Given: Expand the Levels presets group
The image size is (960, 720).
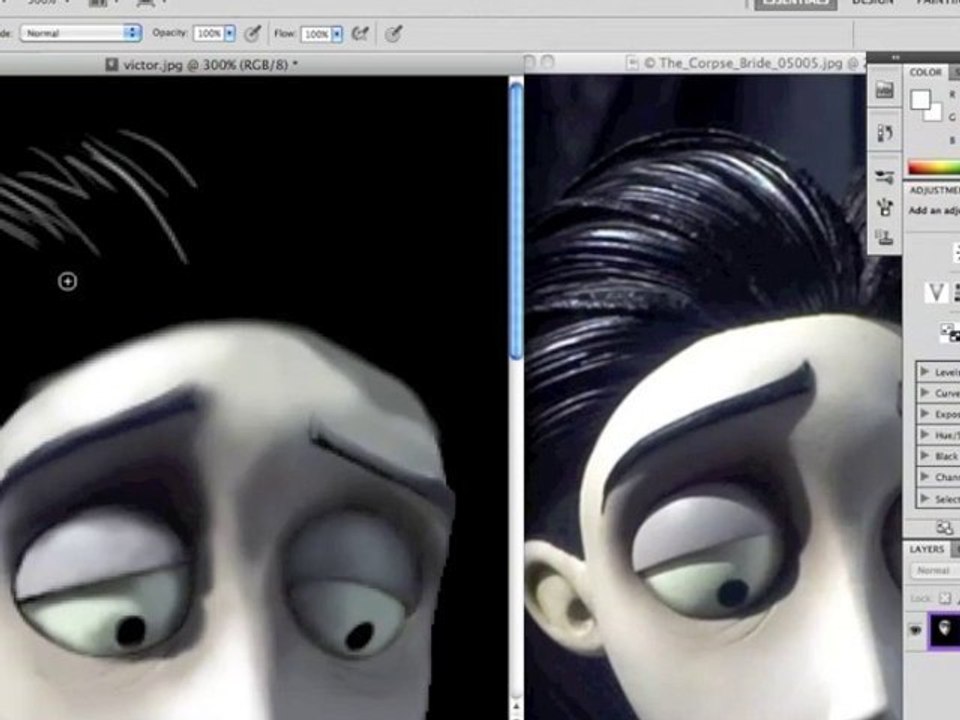Looking at the screenshot, I should [925, 372].
